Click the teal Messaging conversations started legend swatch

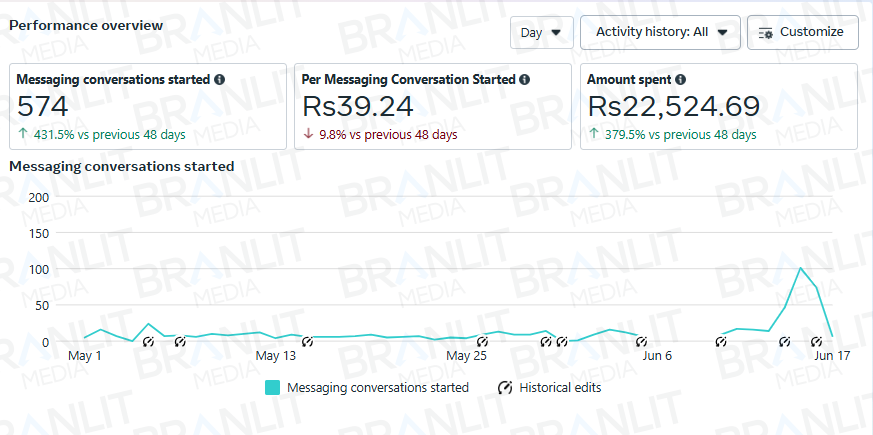[x=272, y=387]
